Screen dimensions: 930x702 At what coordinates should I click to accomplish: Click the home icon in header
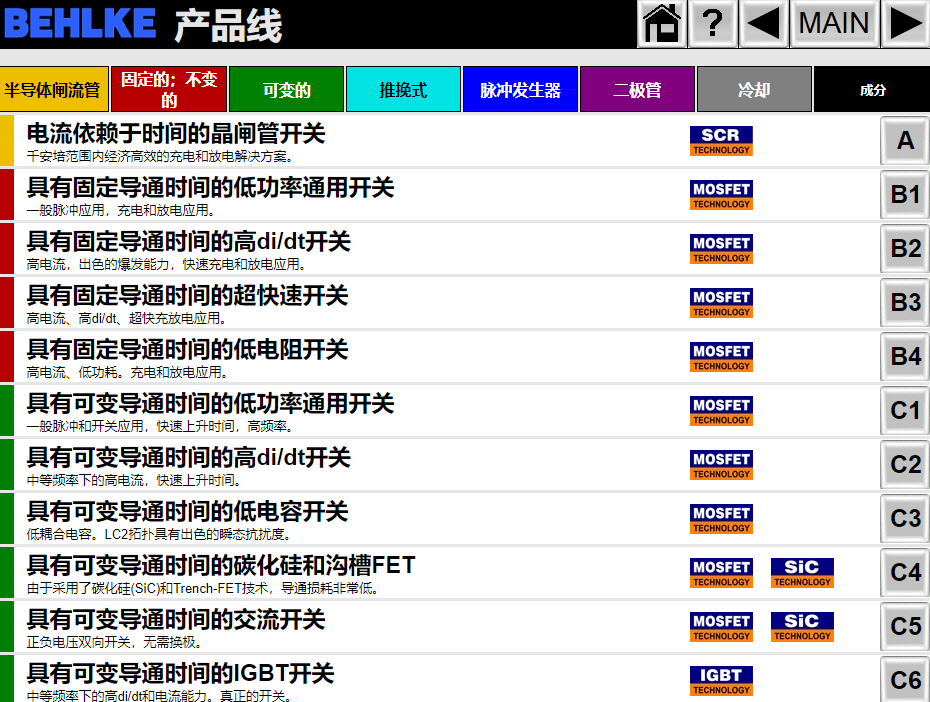[x=662, y=24]
